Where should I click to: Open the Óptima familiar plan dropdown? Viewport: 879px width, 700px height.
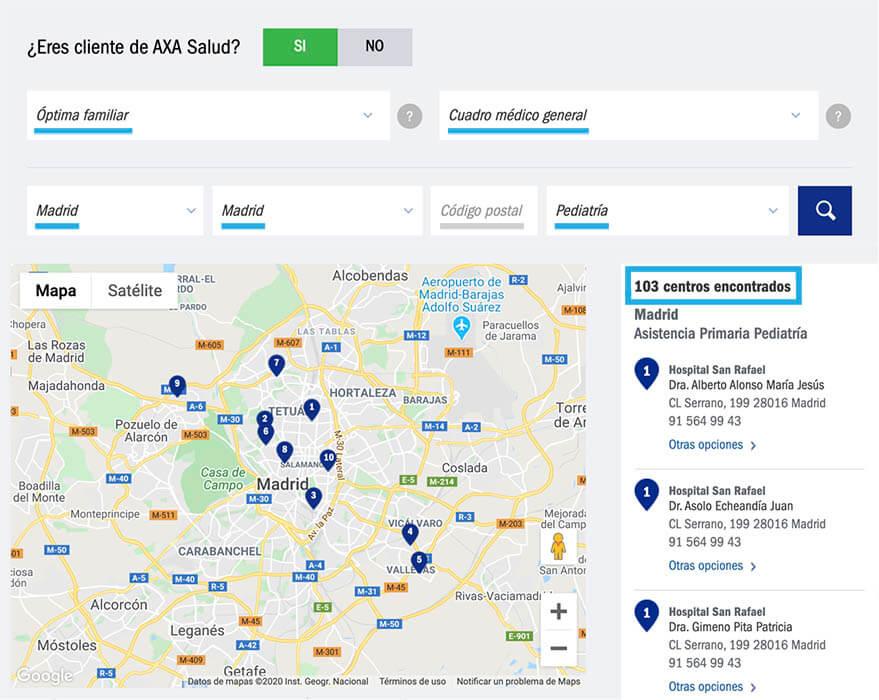click(208, 115)
